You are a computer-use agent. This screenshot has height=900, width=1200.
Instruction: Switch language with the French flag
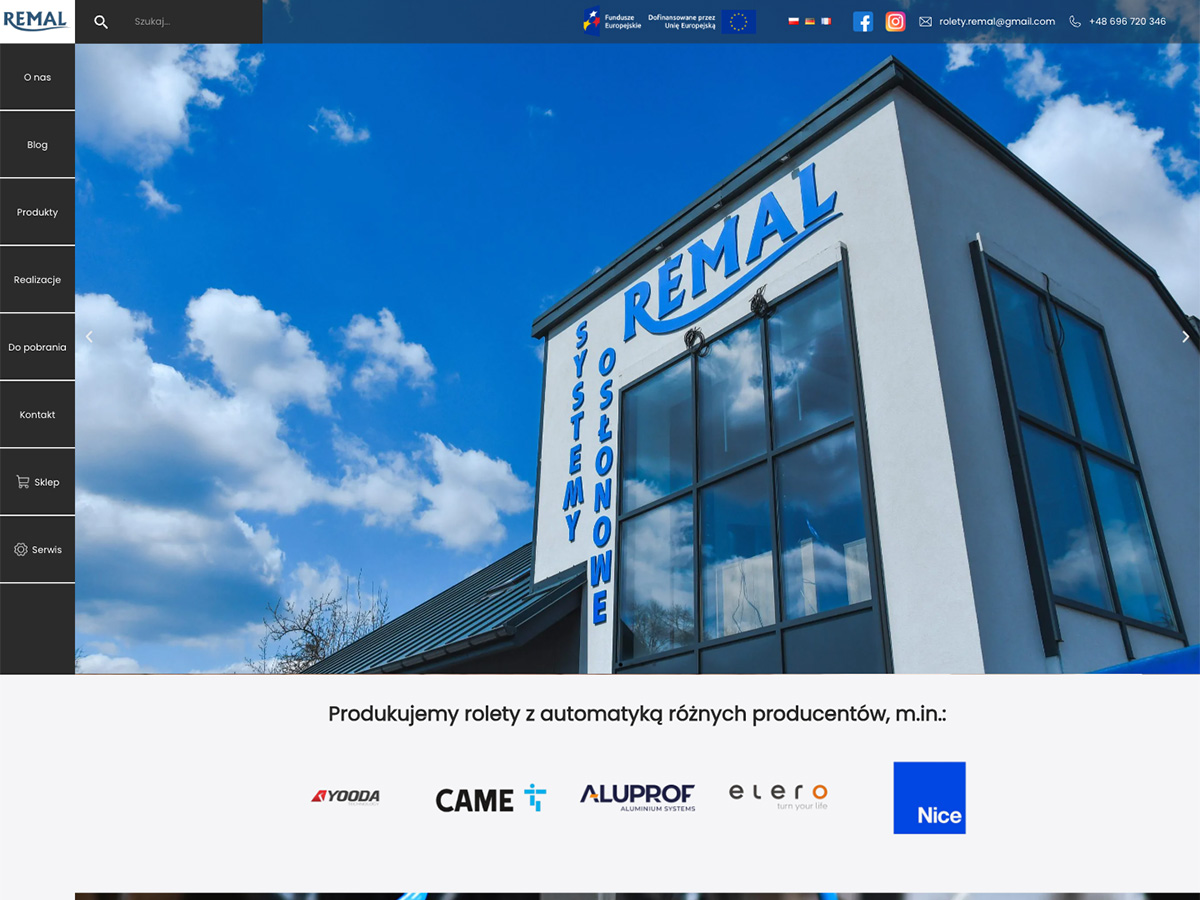pos(826,21)
